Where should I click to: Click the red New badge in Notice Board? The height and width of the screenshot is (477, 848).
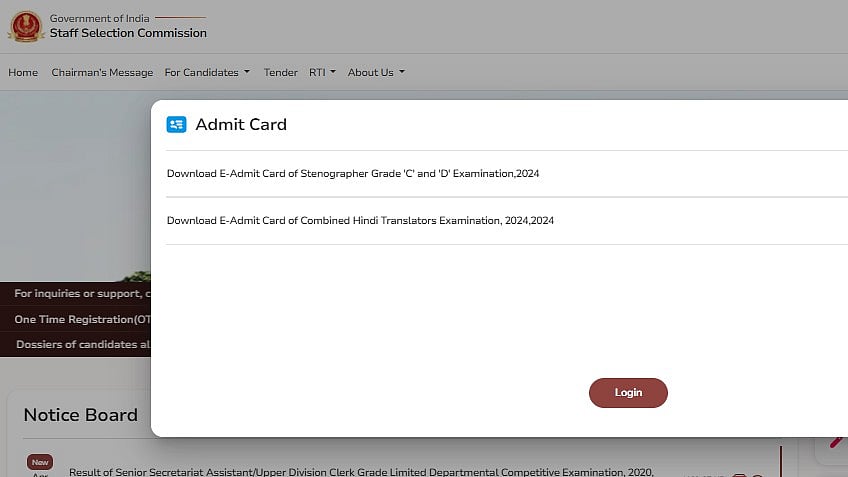click(40, 462)
